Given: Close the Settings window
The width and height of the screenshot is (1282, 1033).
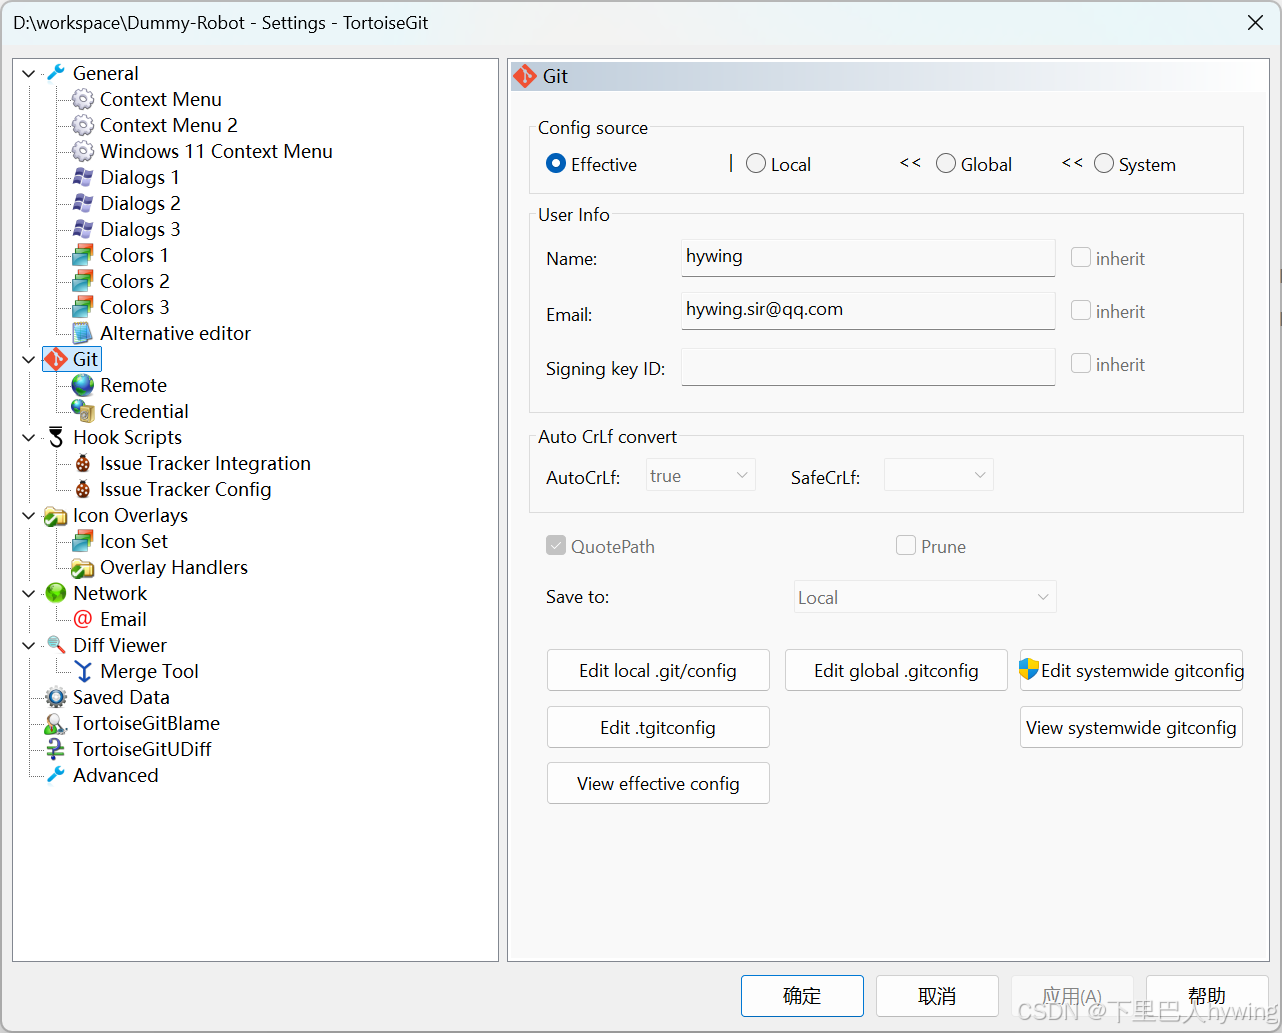Looking at the screenshot, I should coord(1255,22).
